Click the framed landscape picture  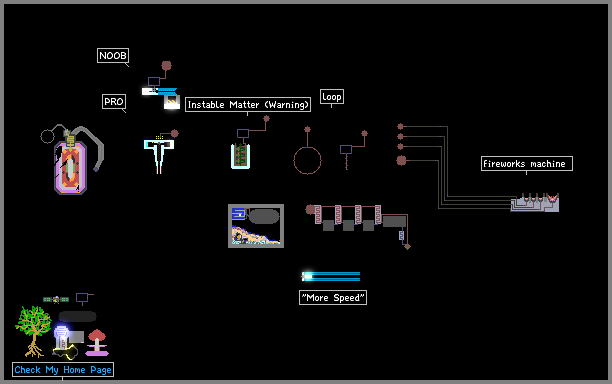(256, 226)
